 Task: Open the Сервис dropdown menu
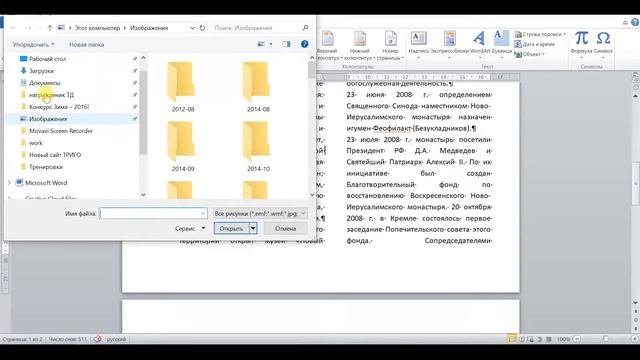[x=190, y=229]
